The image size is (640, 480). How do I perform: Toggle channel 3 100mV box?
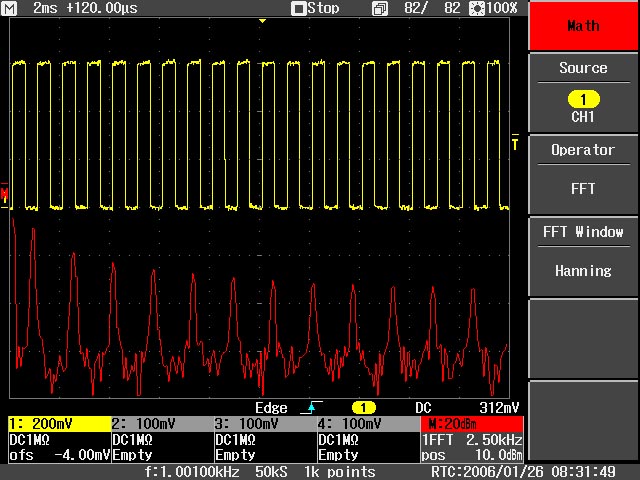pyautogui.click(x=263, y=424)
